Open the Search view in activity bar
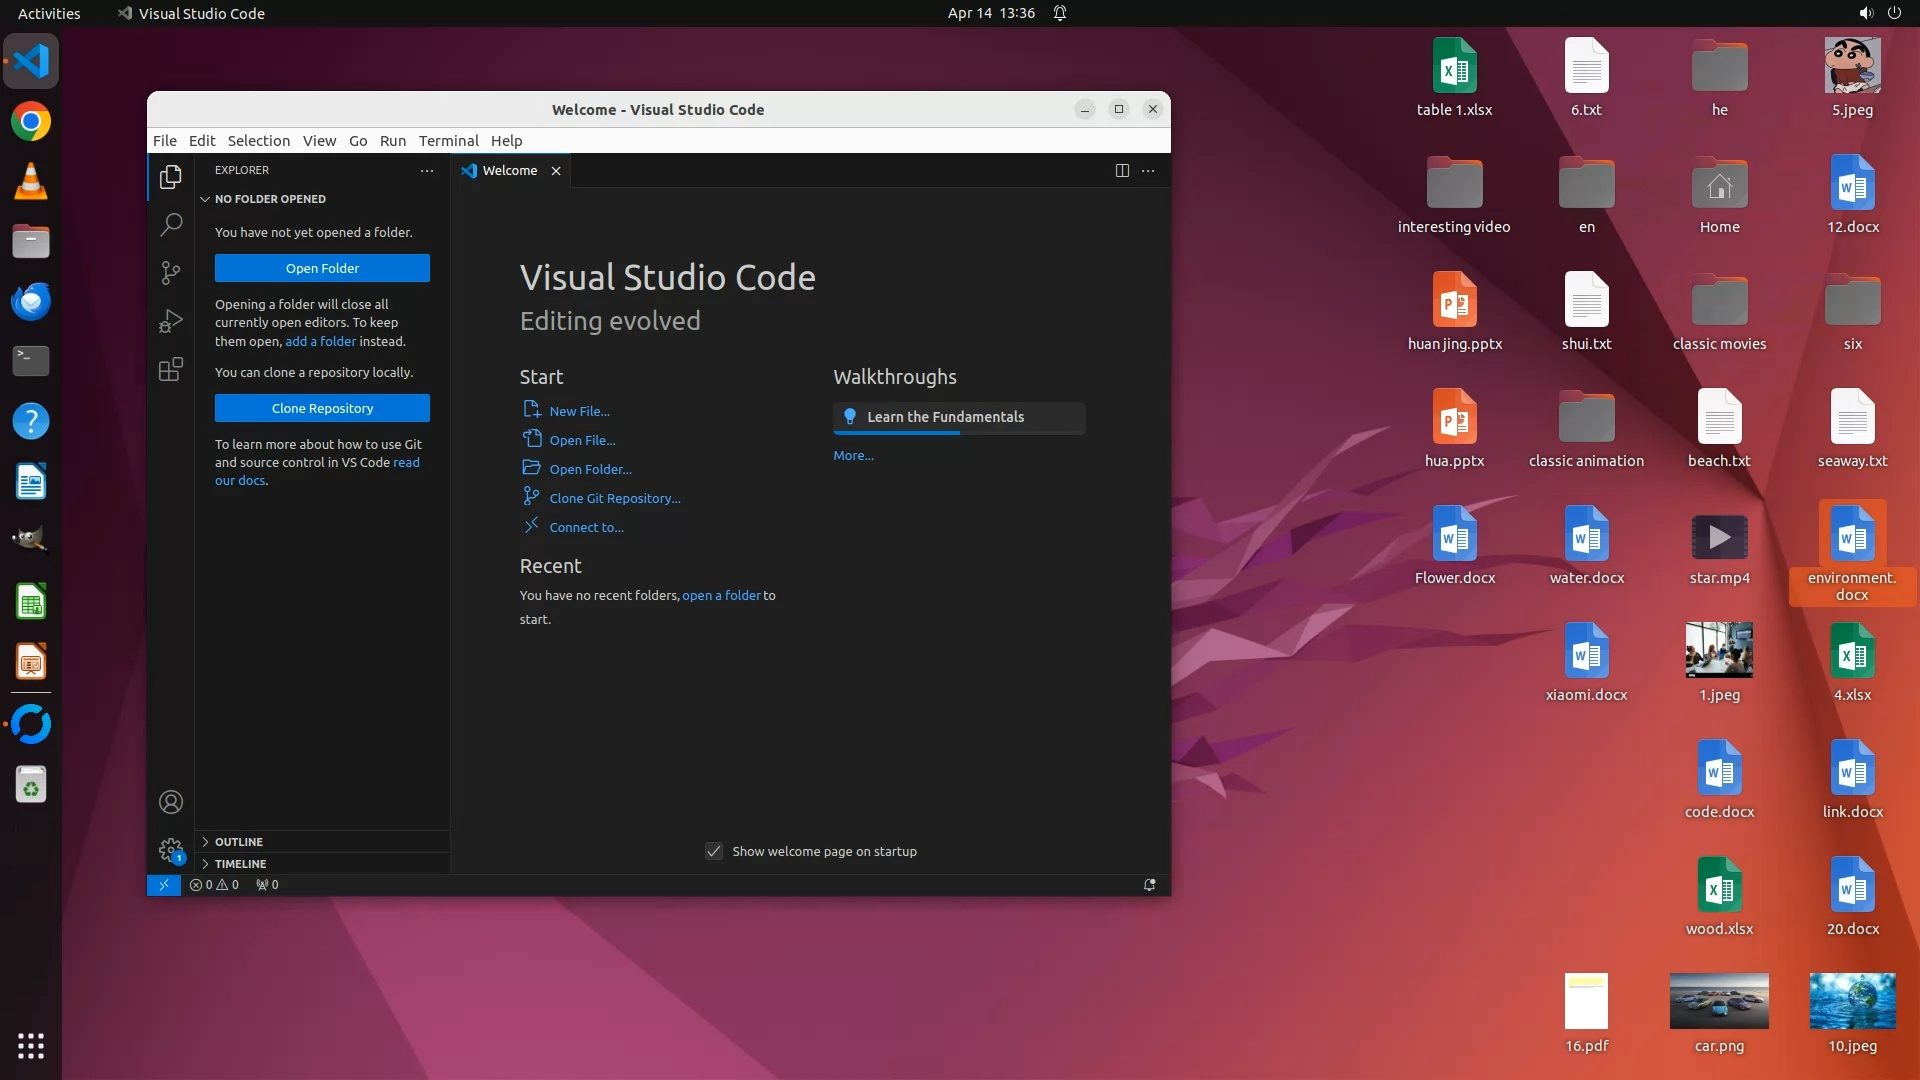1920x1080 pixels. [171, 224]
